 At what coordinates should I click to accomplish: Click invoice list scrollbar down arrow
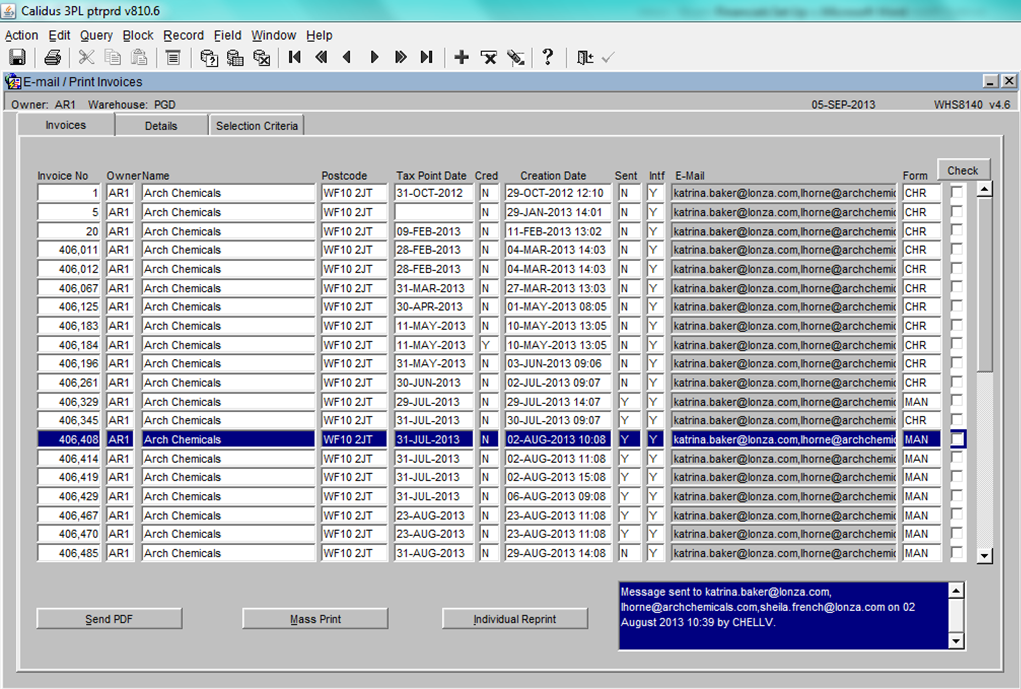tap(985, 555)
